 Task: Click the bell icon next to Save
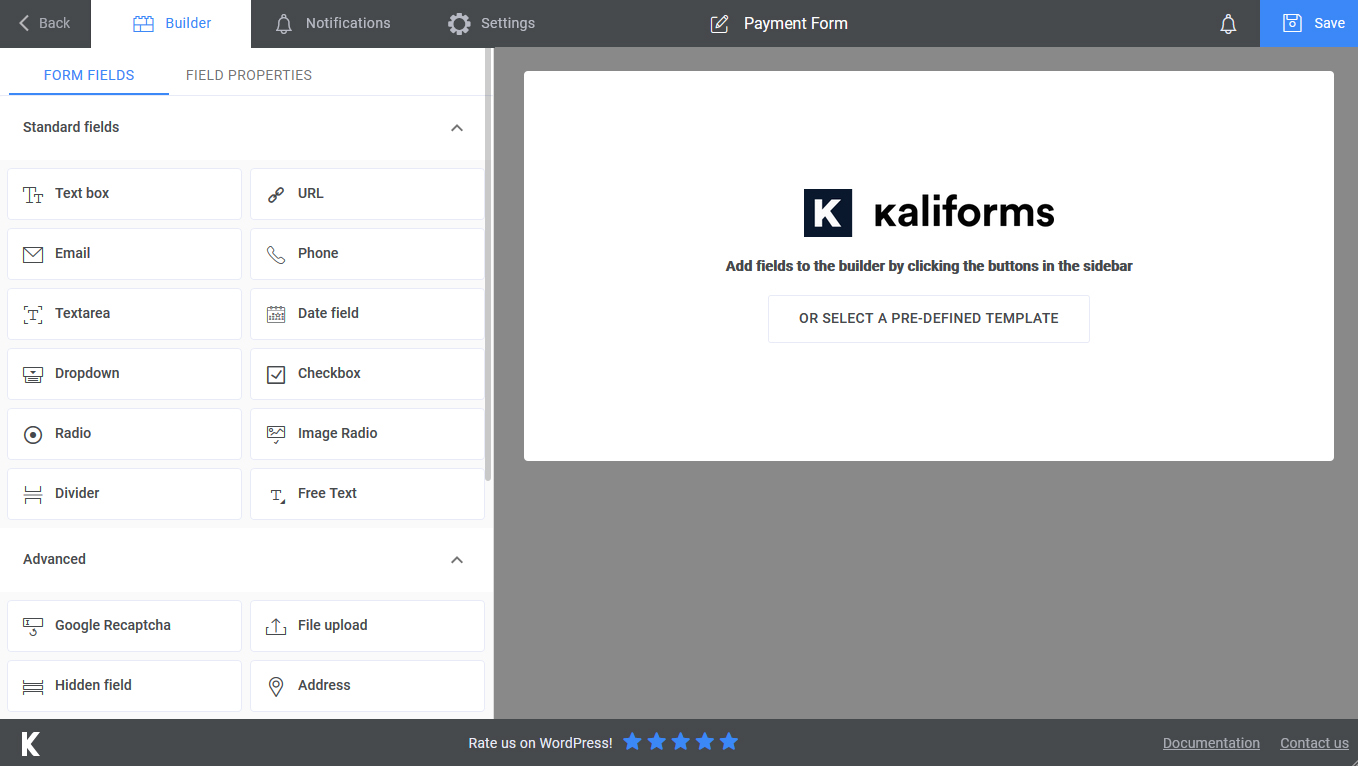click(x=1229, y=24)
